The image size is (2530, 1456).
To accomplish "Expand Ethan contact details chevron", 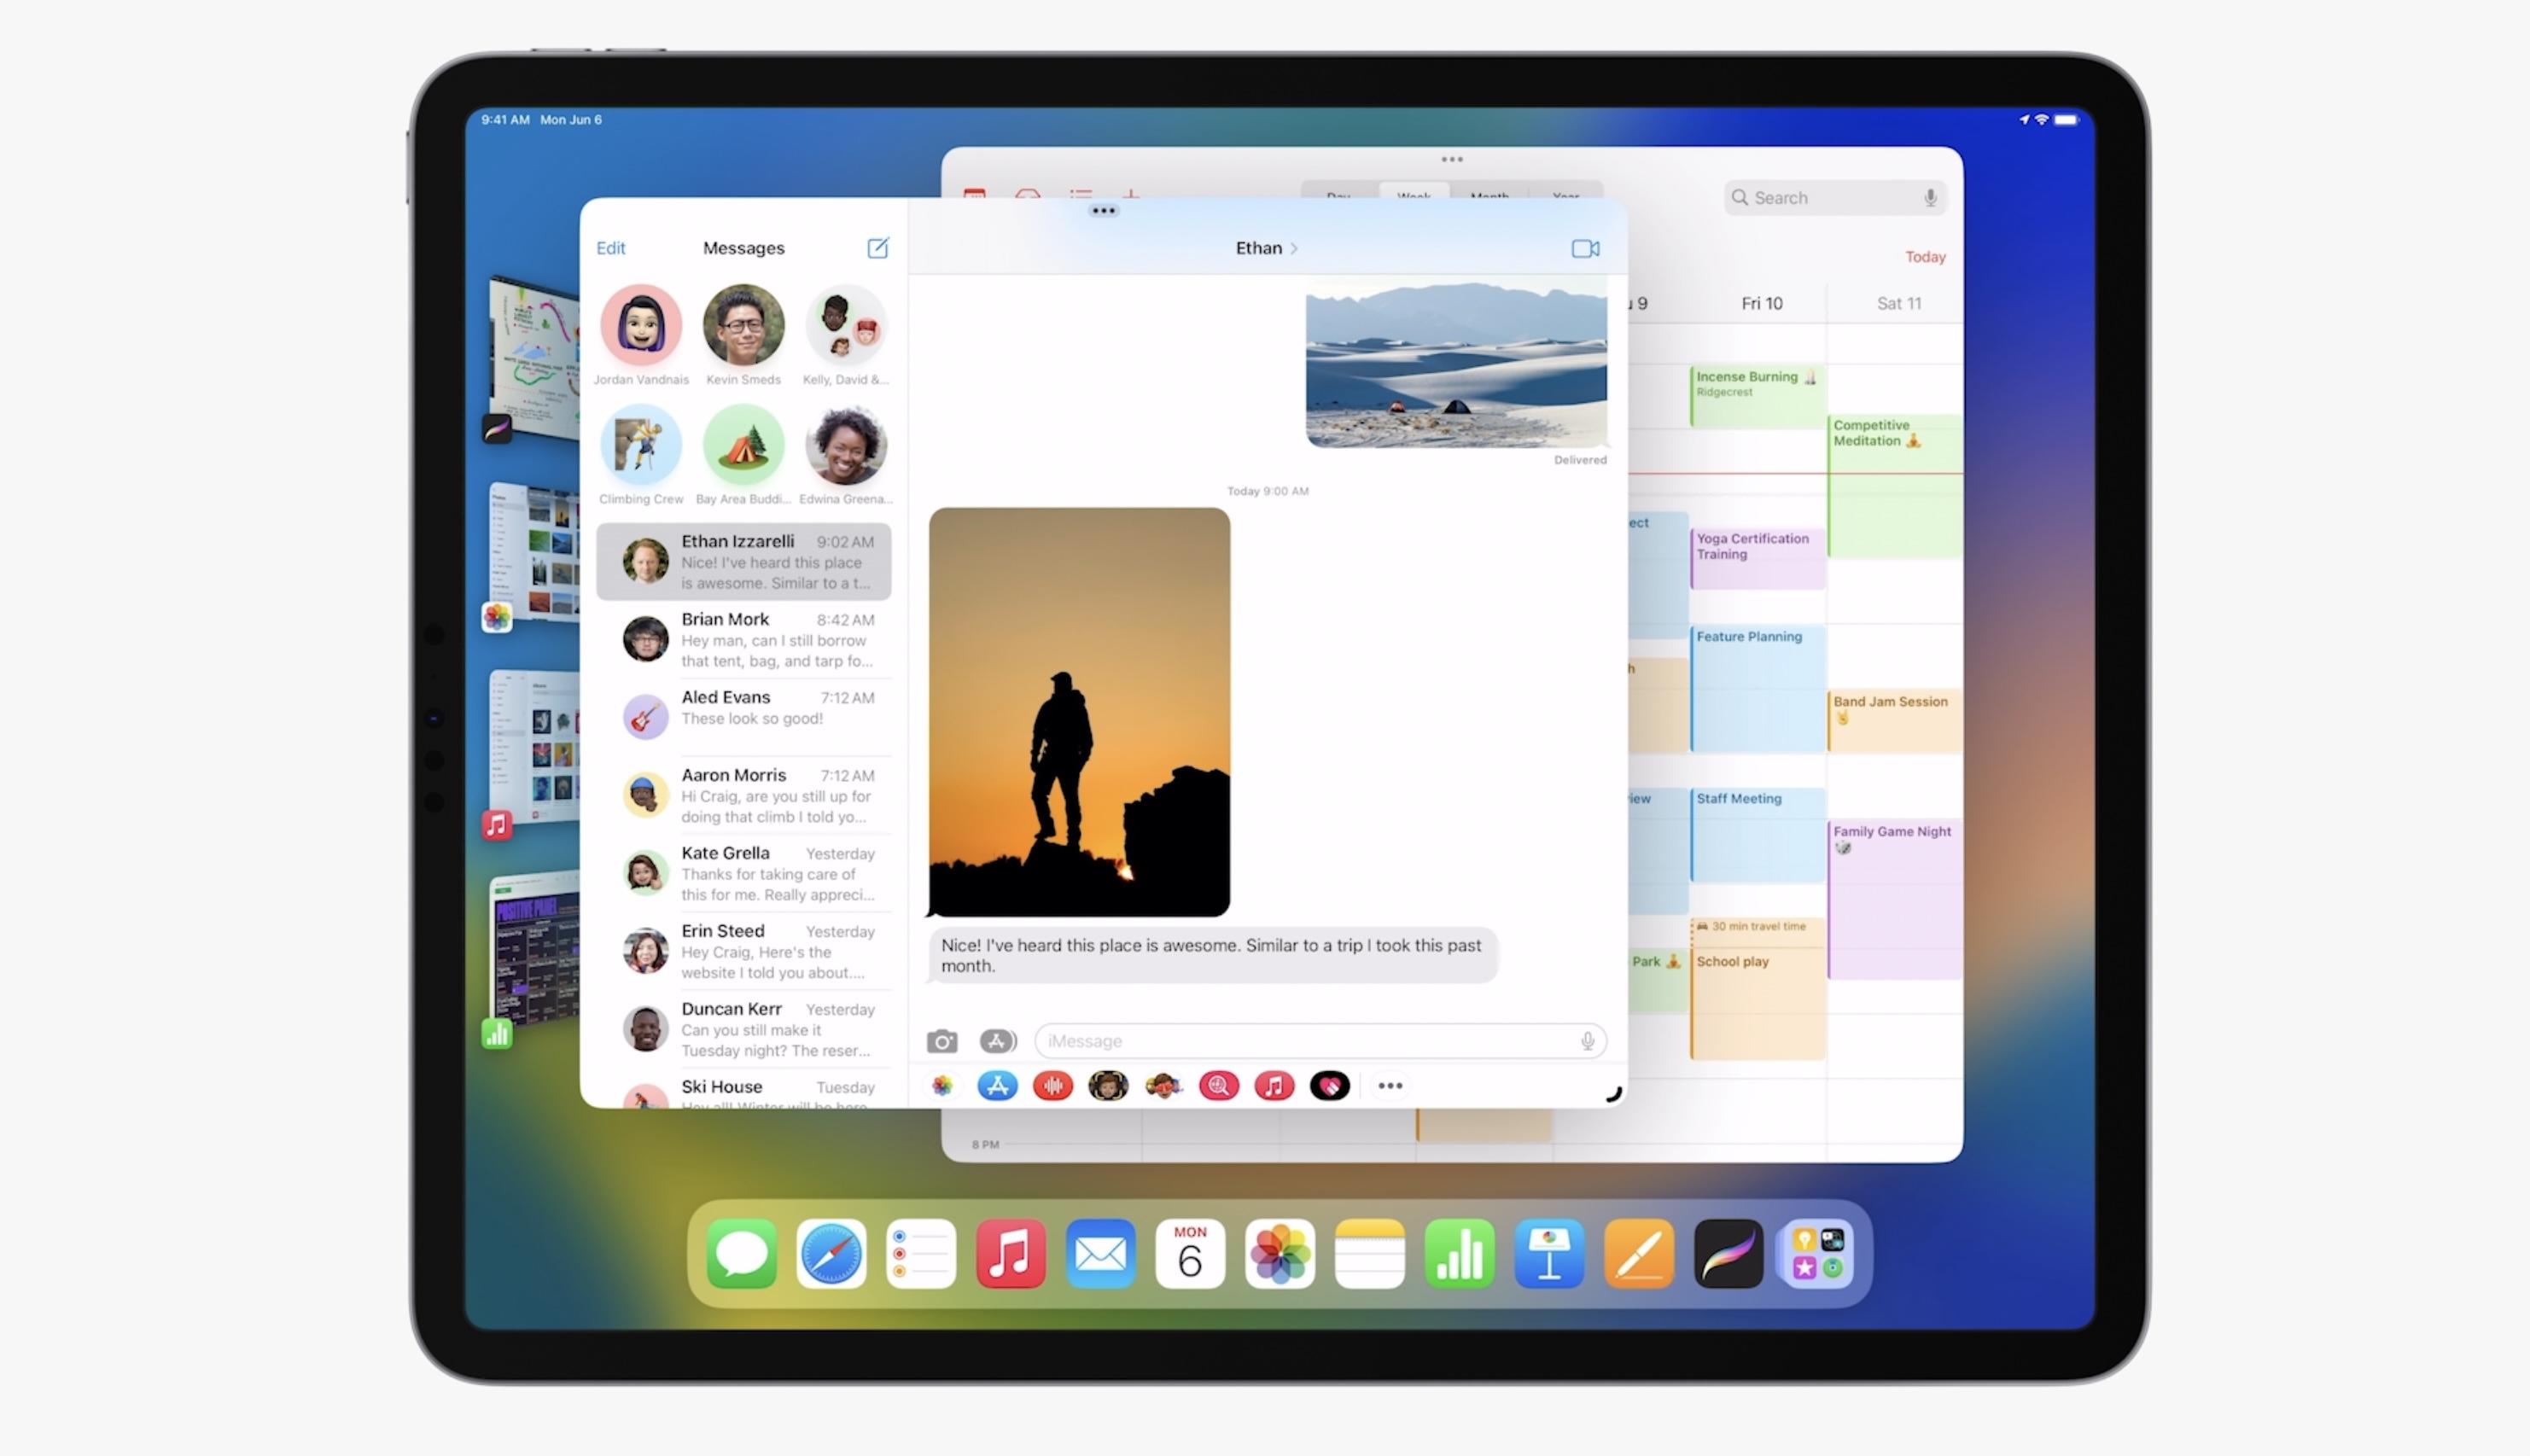I will click(x=1294, y=248).
